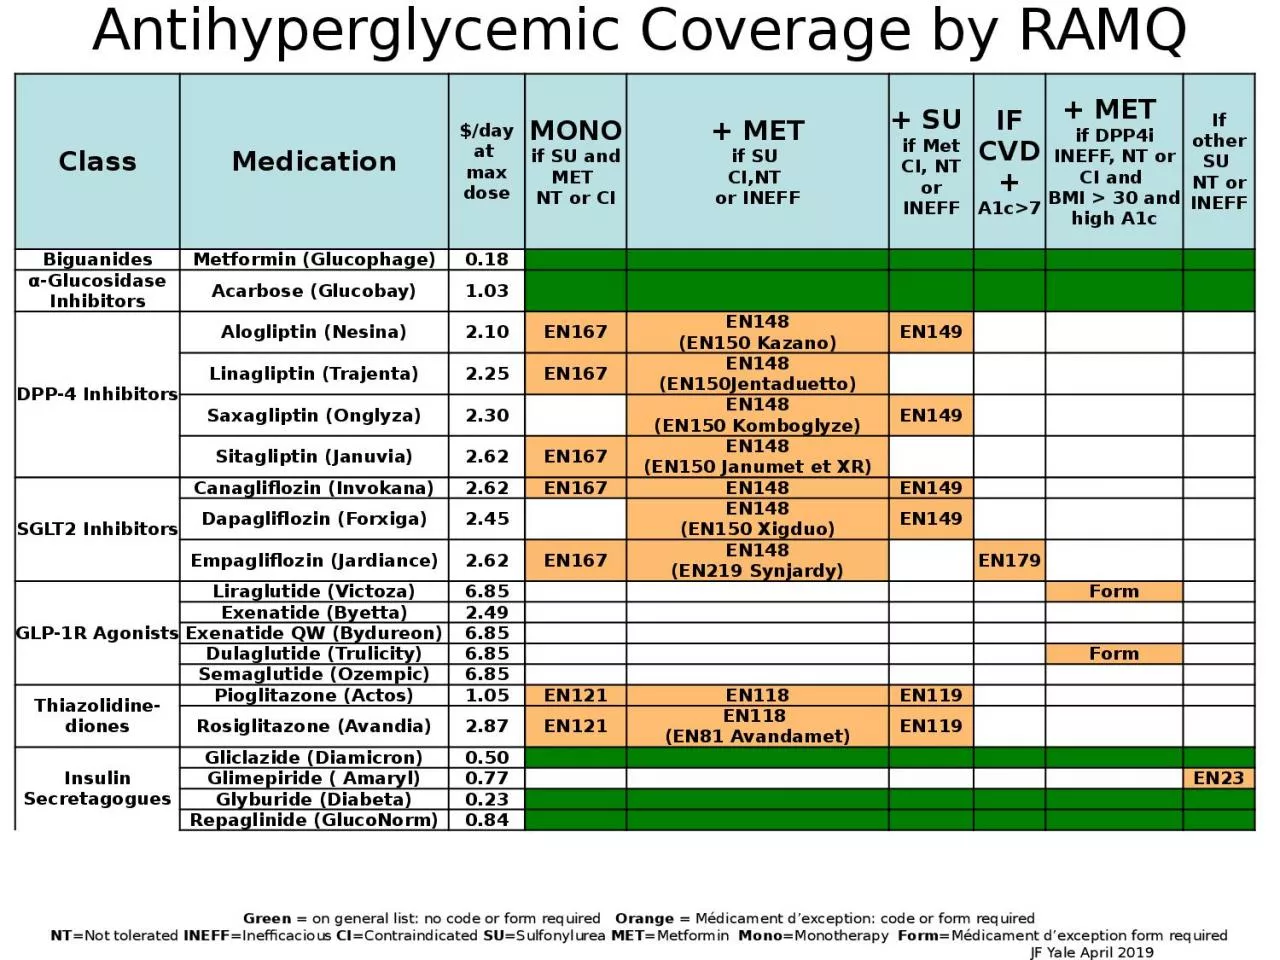This screenshot has height=960, width=1280.
Task: Click 'EN148 (EN150Jentaduetto)' cell
Action: (757, 374)
